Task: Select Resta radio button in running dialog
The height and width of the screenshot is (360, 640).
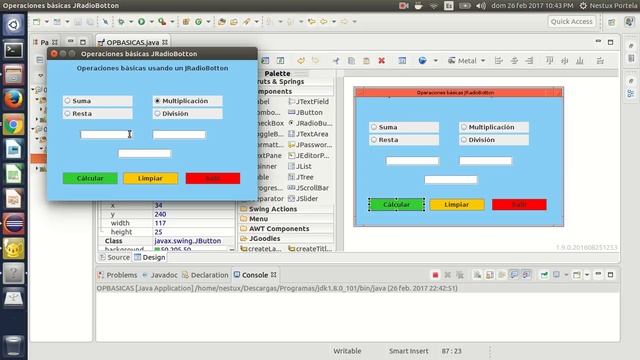Action: click(x=98, y=113)
